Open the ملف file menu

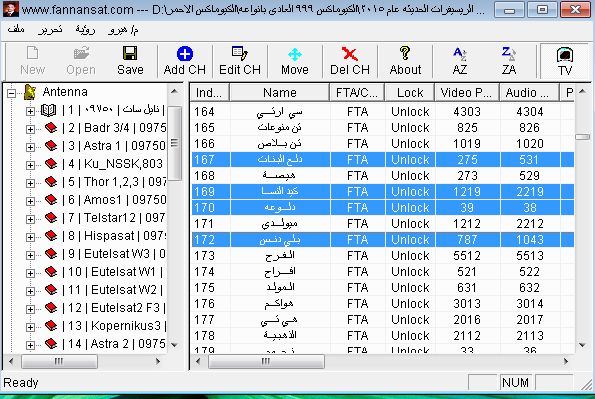click(16, 29)
